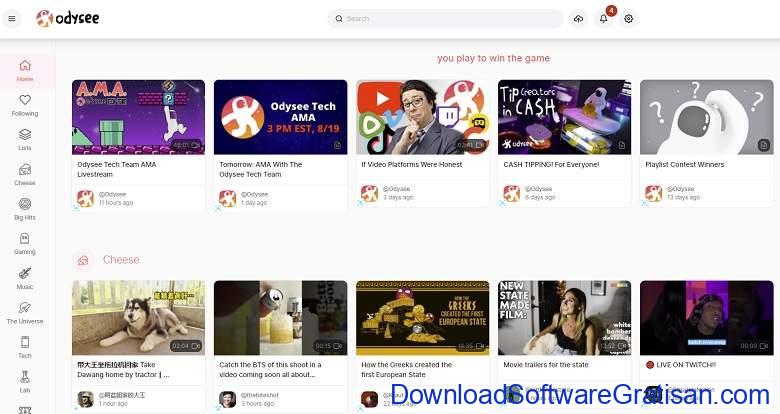780x414 pixels.
Task: Click @thebiteshot channel avatar
Action: tap(227, 399)
